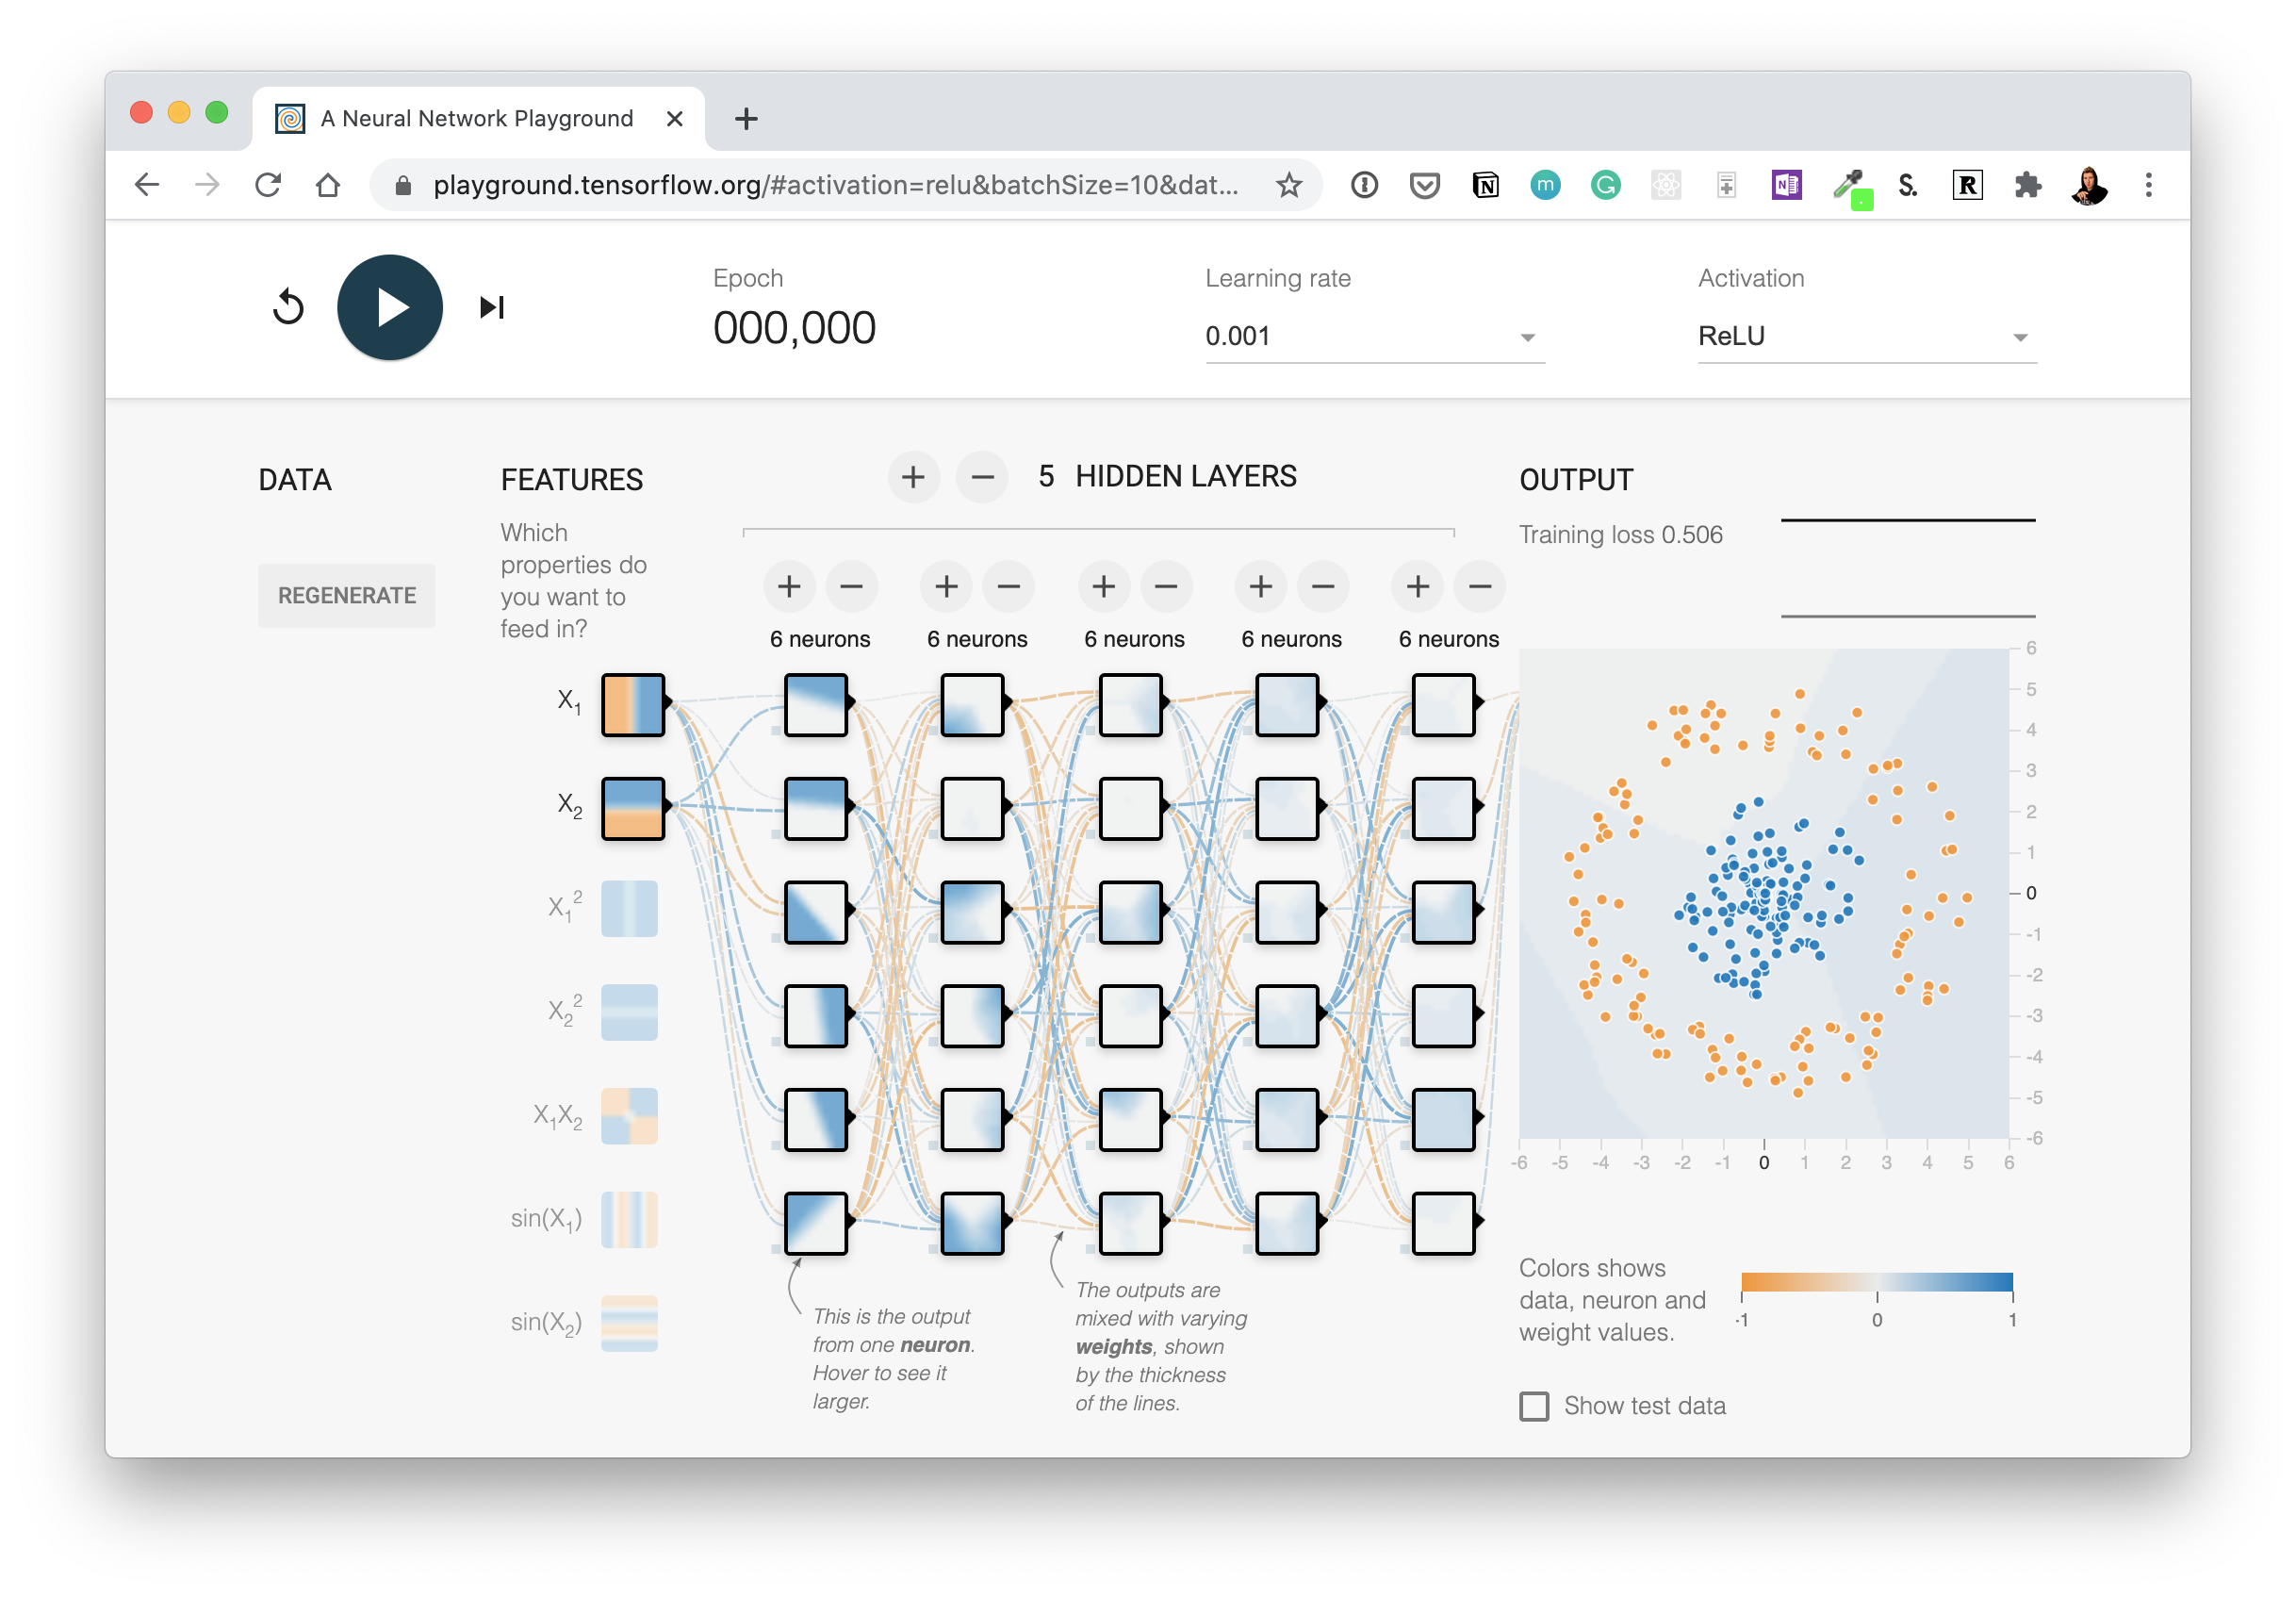
Task: Add a hidden layer with the plus icon
Action: (913, 477)
